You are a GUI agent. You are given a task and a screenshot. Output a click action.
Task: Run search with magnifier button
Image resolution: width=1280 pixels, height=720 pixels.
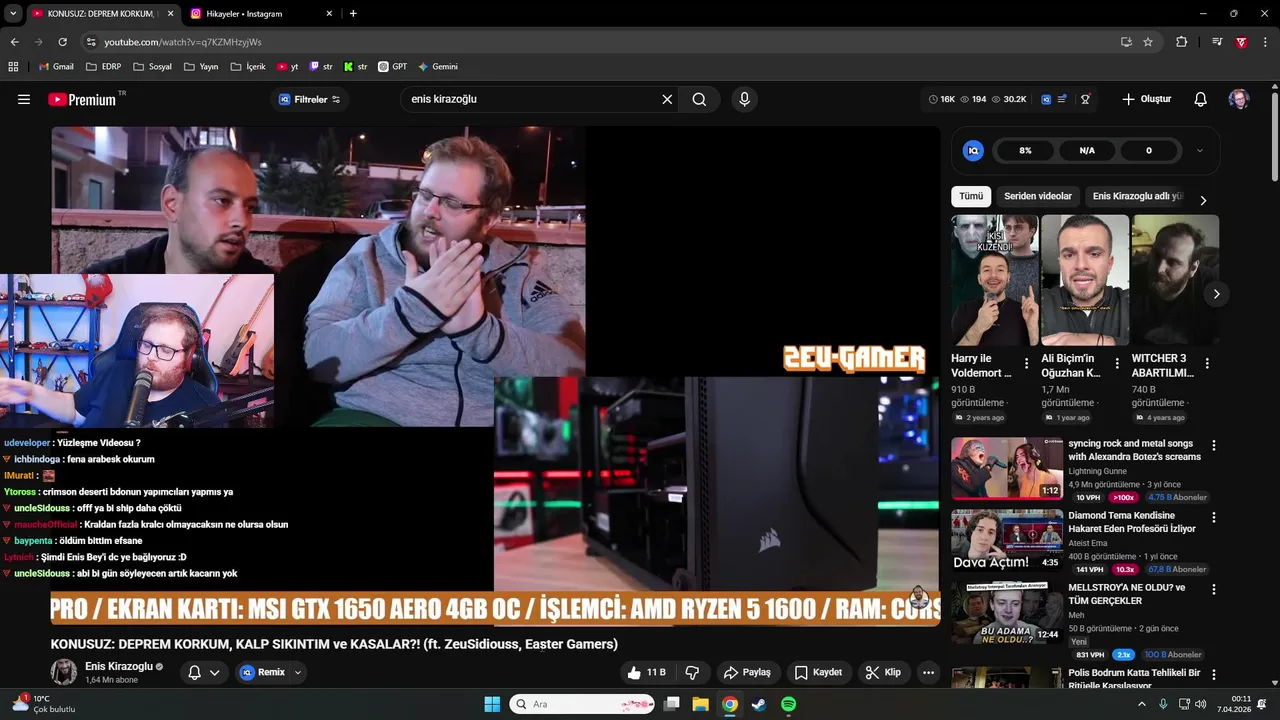pyautogui.click(x=699, y=99)
